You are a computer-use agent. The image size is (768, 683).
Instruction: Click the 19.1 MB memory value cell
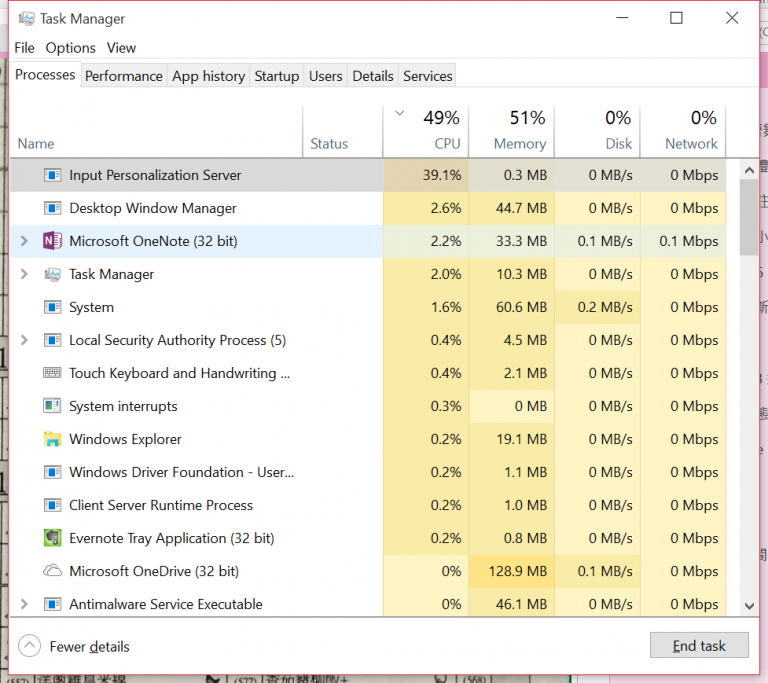coord(511,439)
